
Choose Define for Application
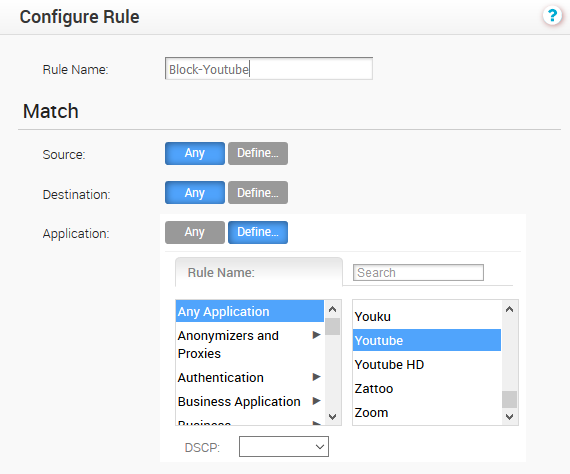tap(258, 232)
